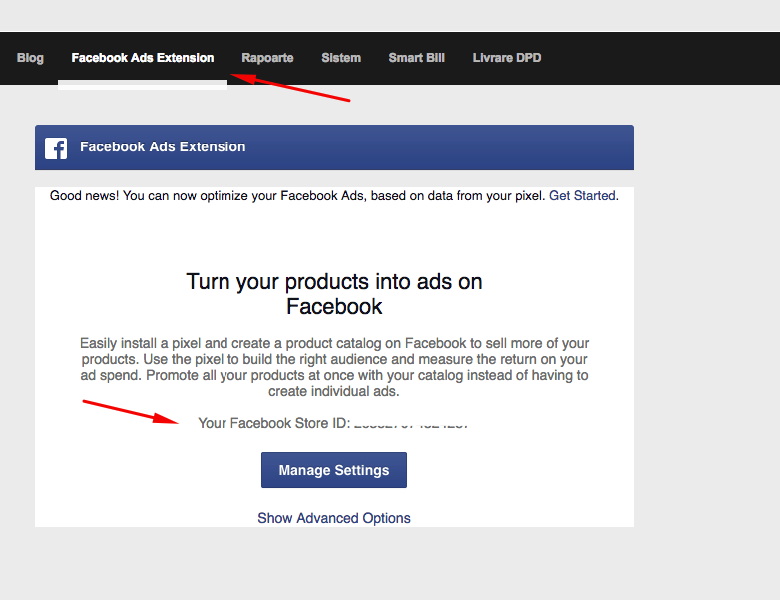Expand Show Advanced Options
This screenshot has height=600, width=780.
334,518
